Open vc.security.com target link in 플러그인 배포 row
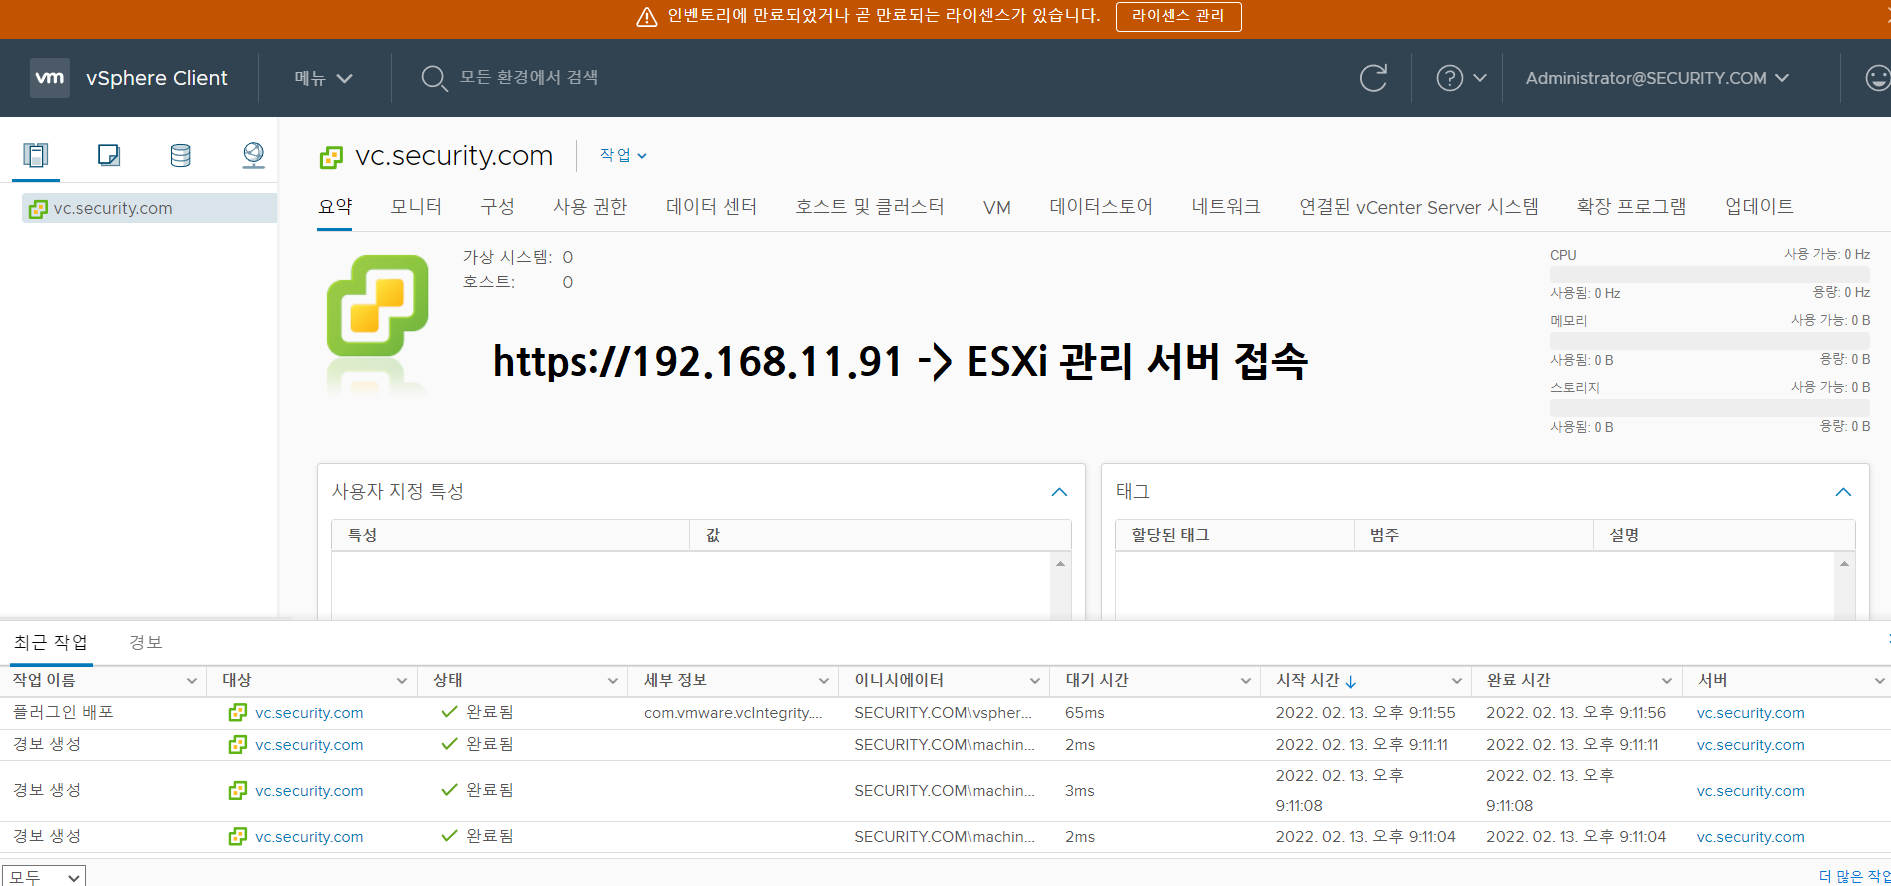Screen dimensions: 1891x886 point(309,713)
